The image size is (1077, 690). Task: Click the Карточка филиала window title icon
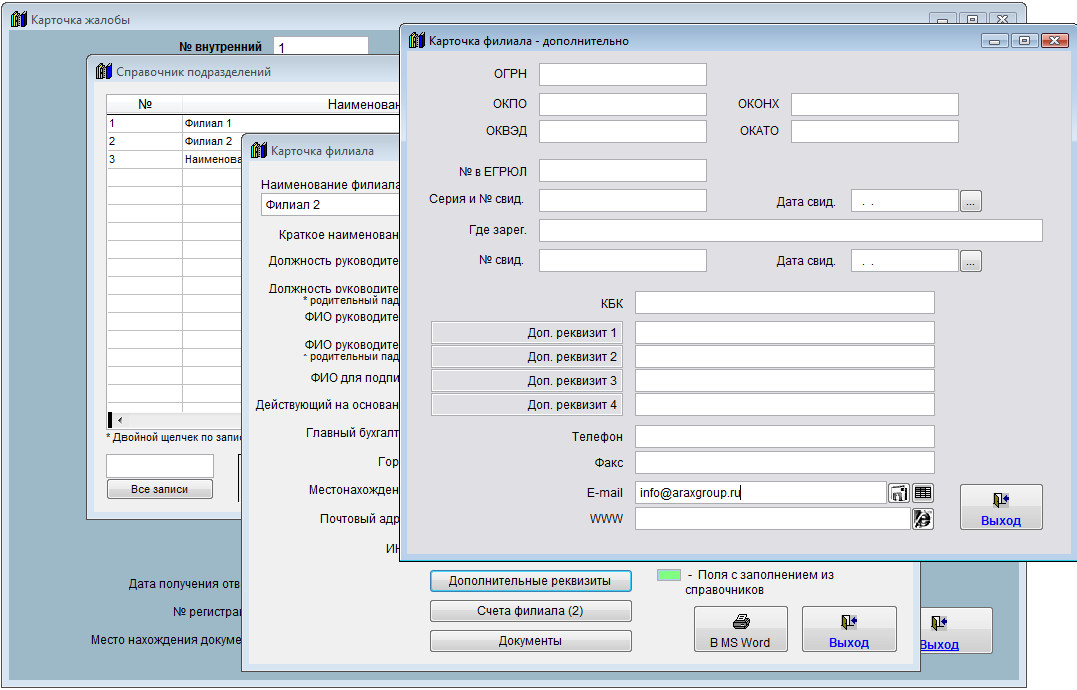pyautogui.click(x=258, y=150)
